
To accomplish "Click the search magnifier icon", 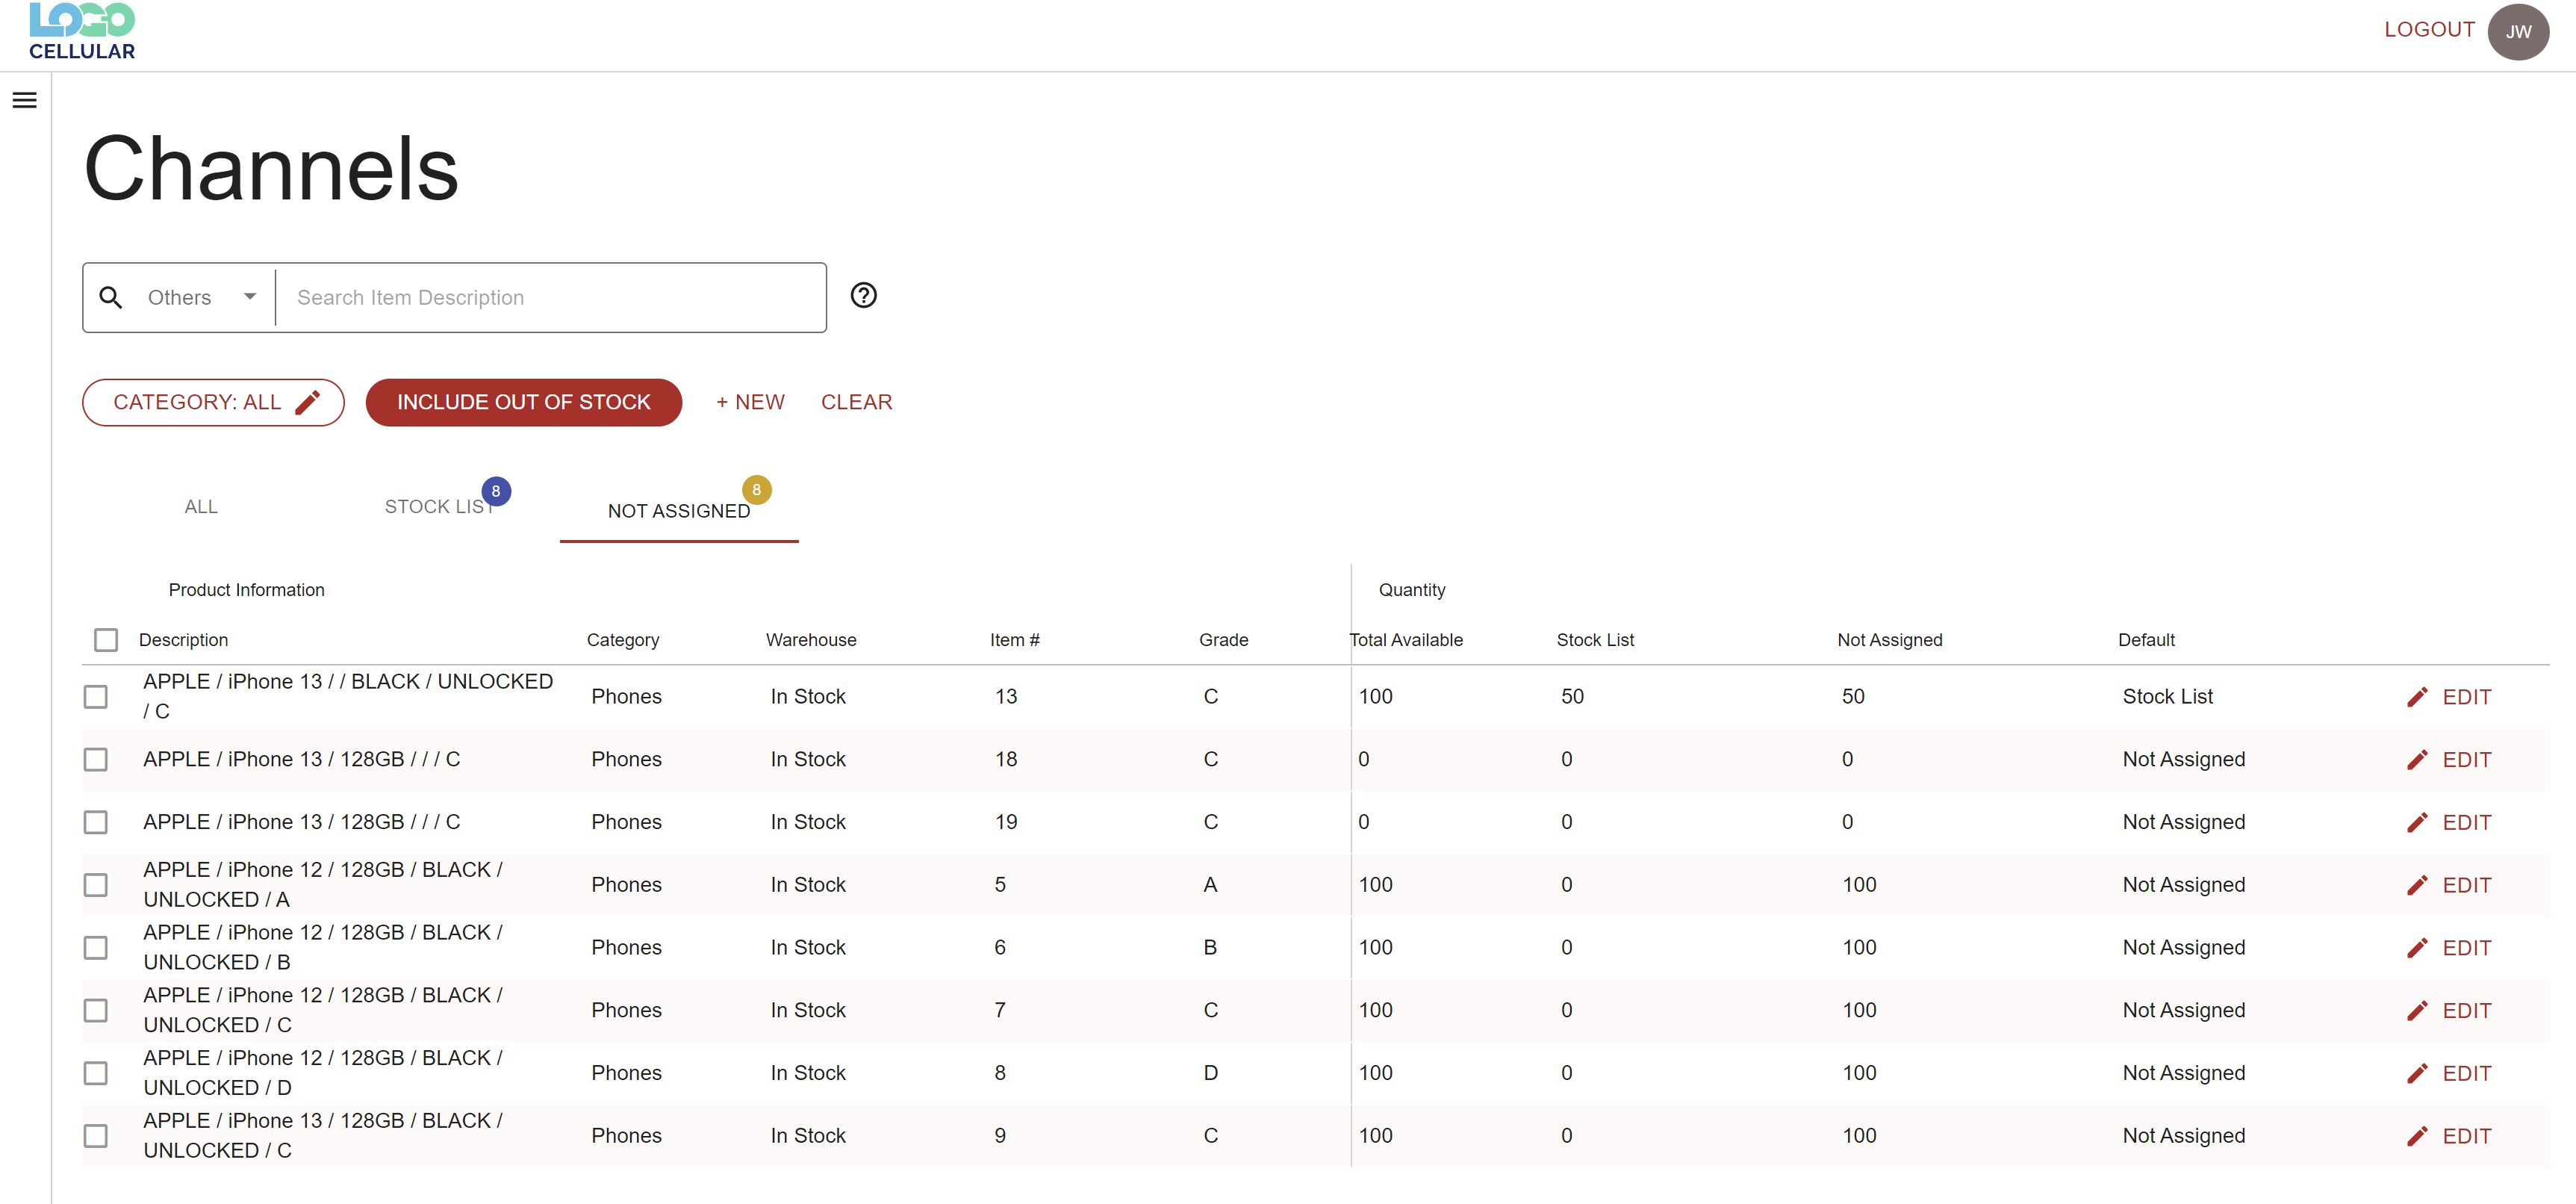I will coord(111,298).
